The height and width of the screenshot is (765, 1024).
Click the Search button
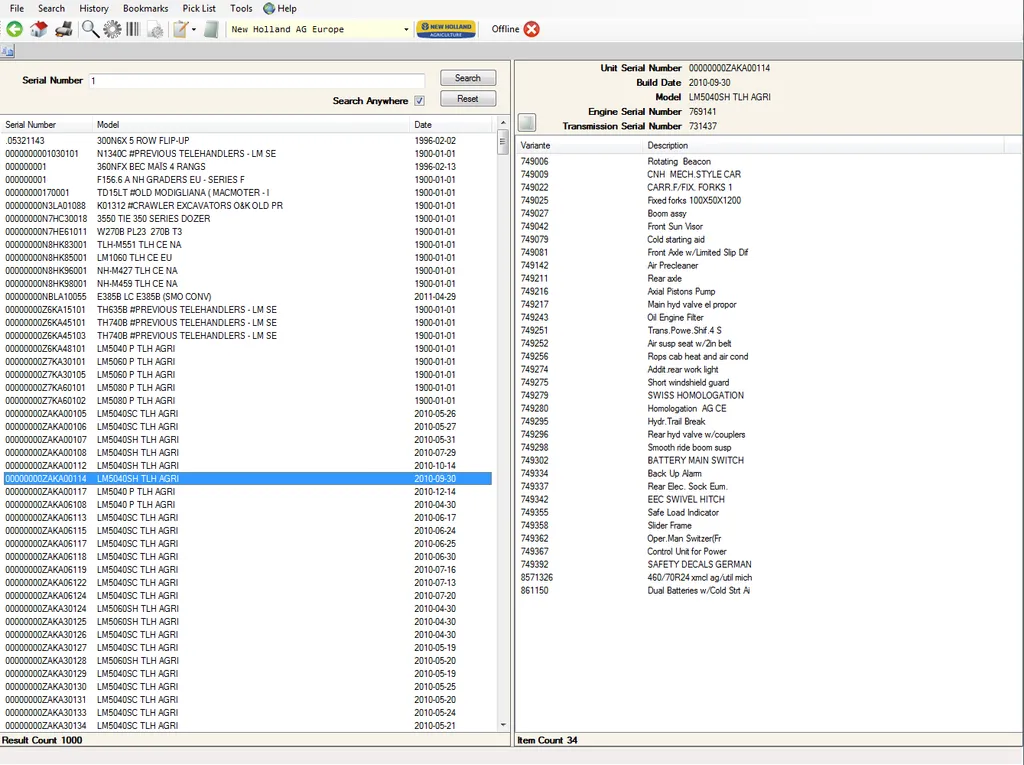click(468, 78)
